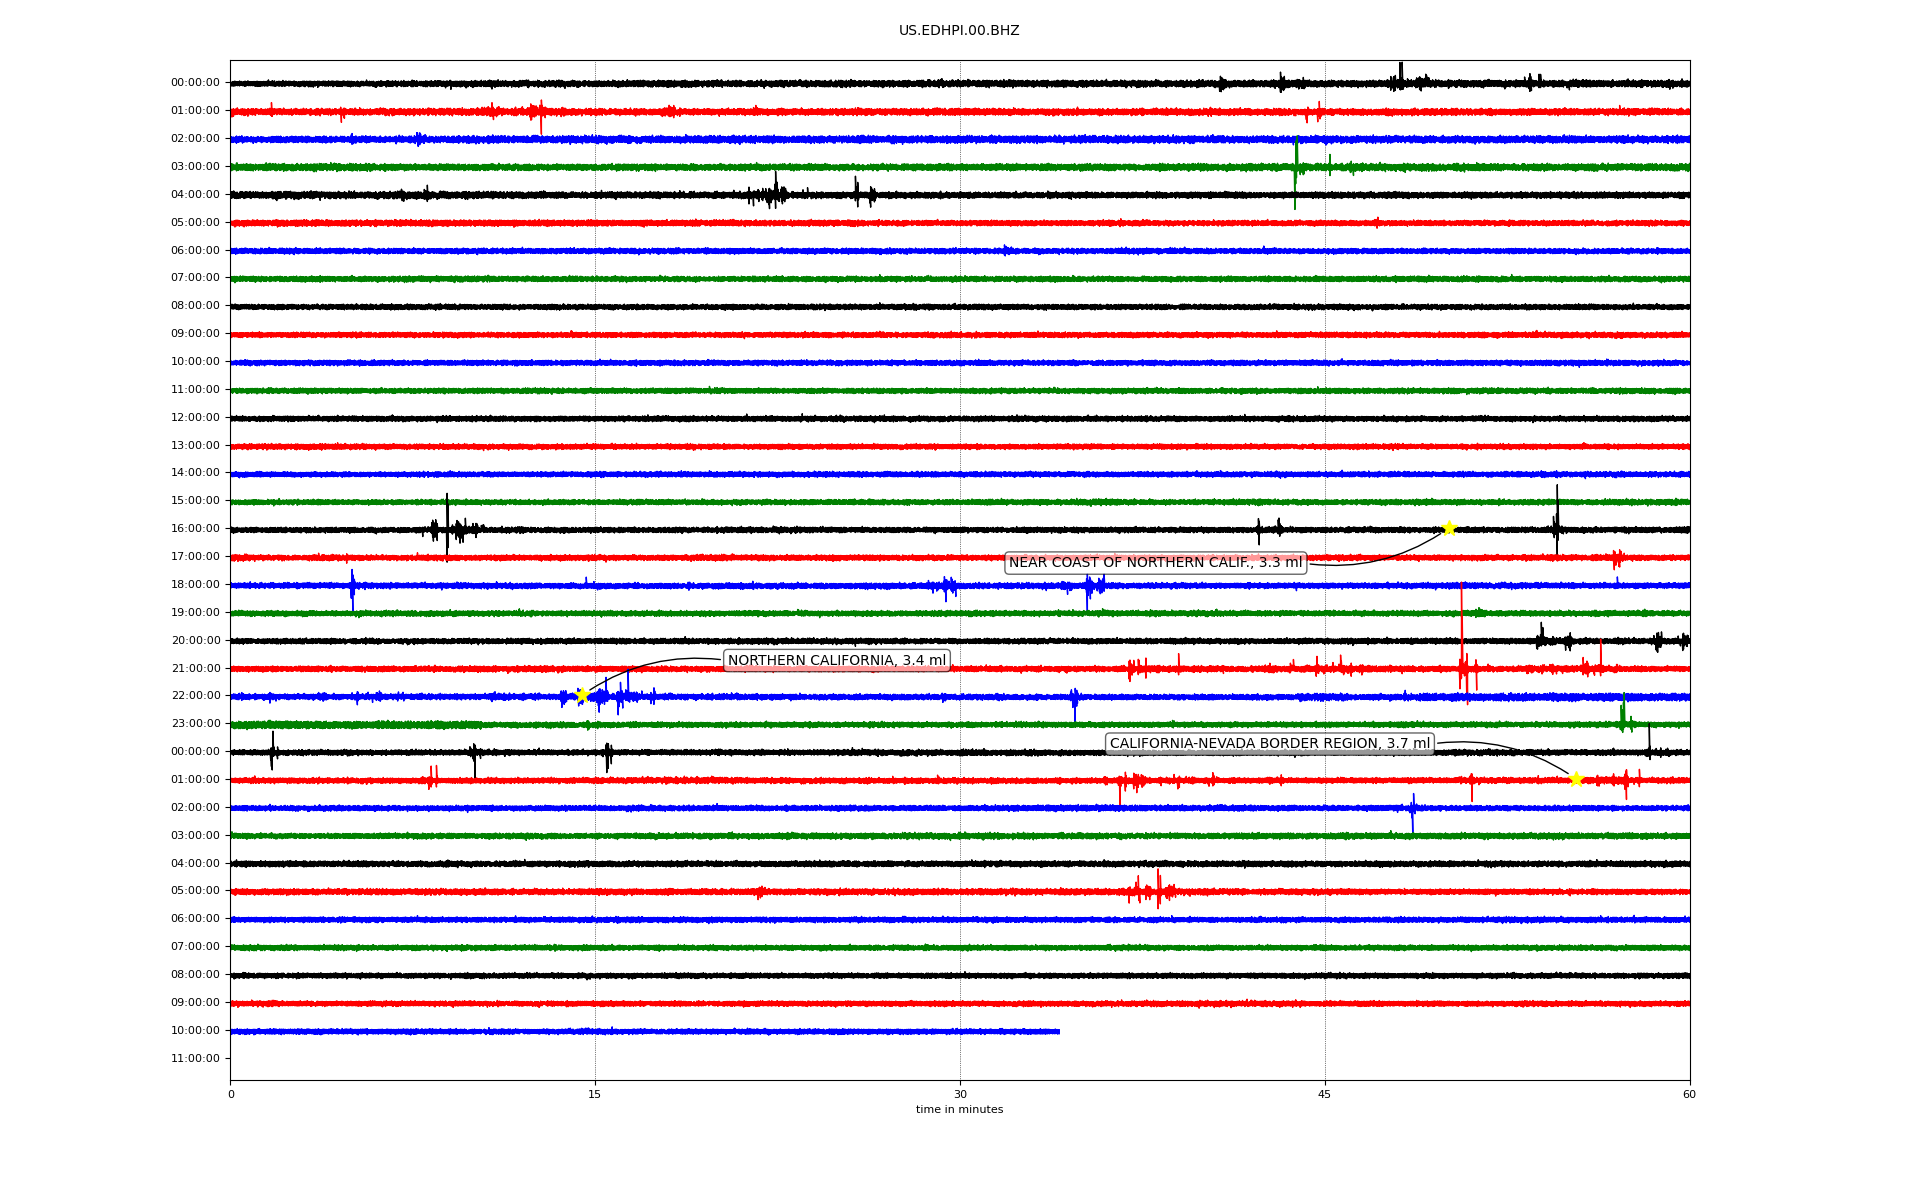Click the 14:00:00 row time label
The image size is (1920, 1200).
[195, 472]
